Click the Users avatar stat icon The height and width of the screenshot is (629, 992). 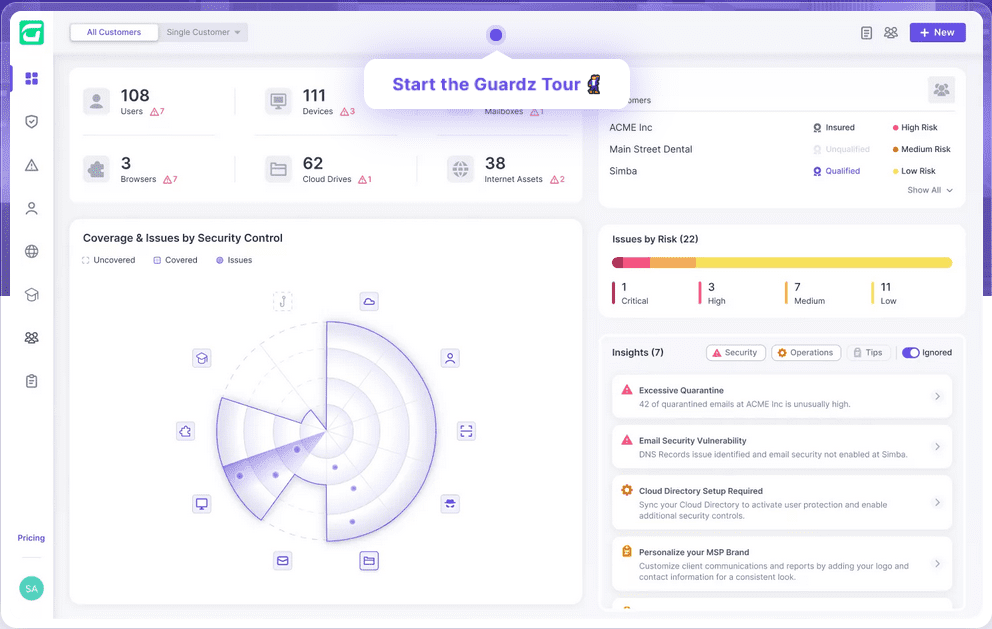[96, 101]
